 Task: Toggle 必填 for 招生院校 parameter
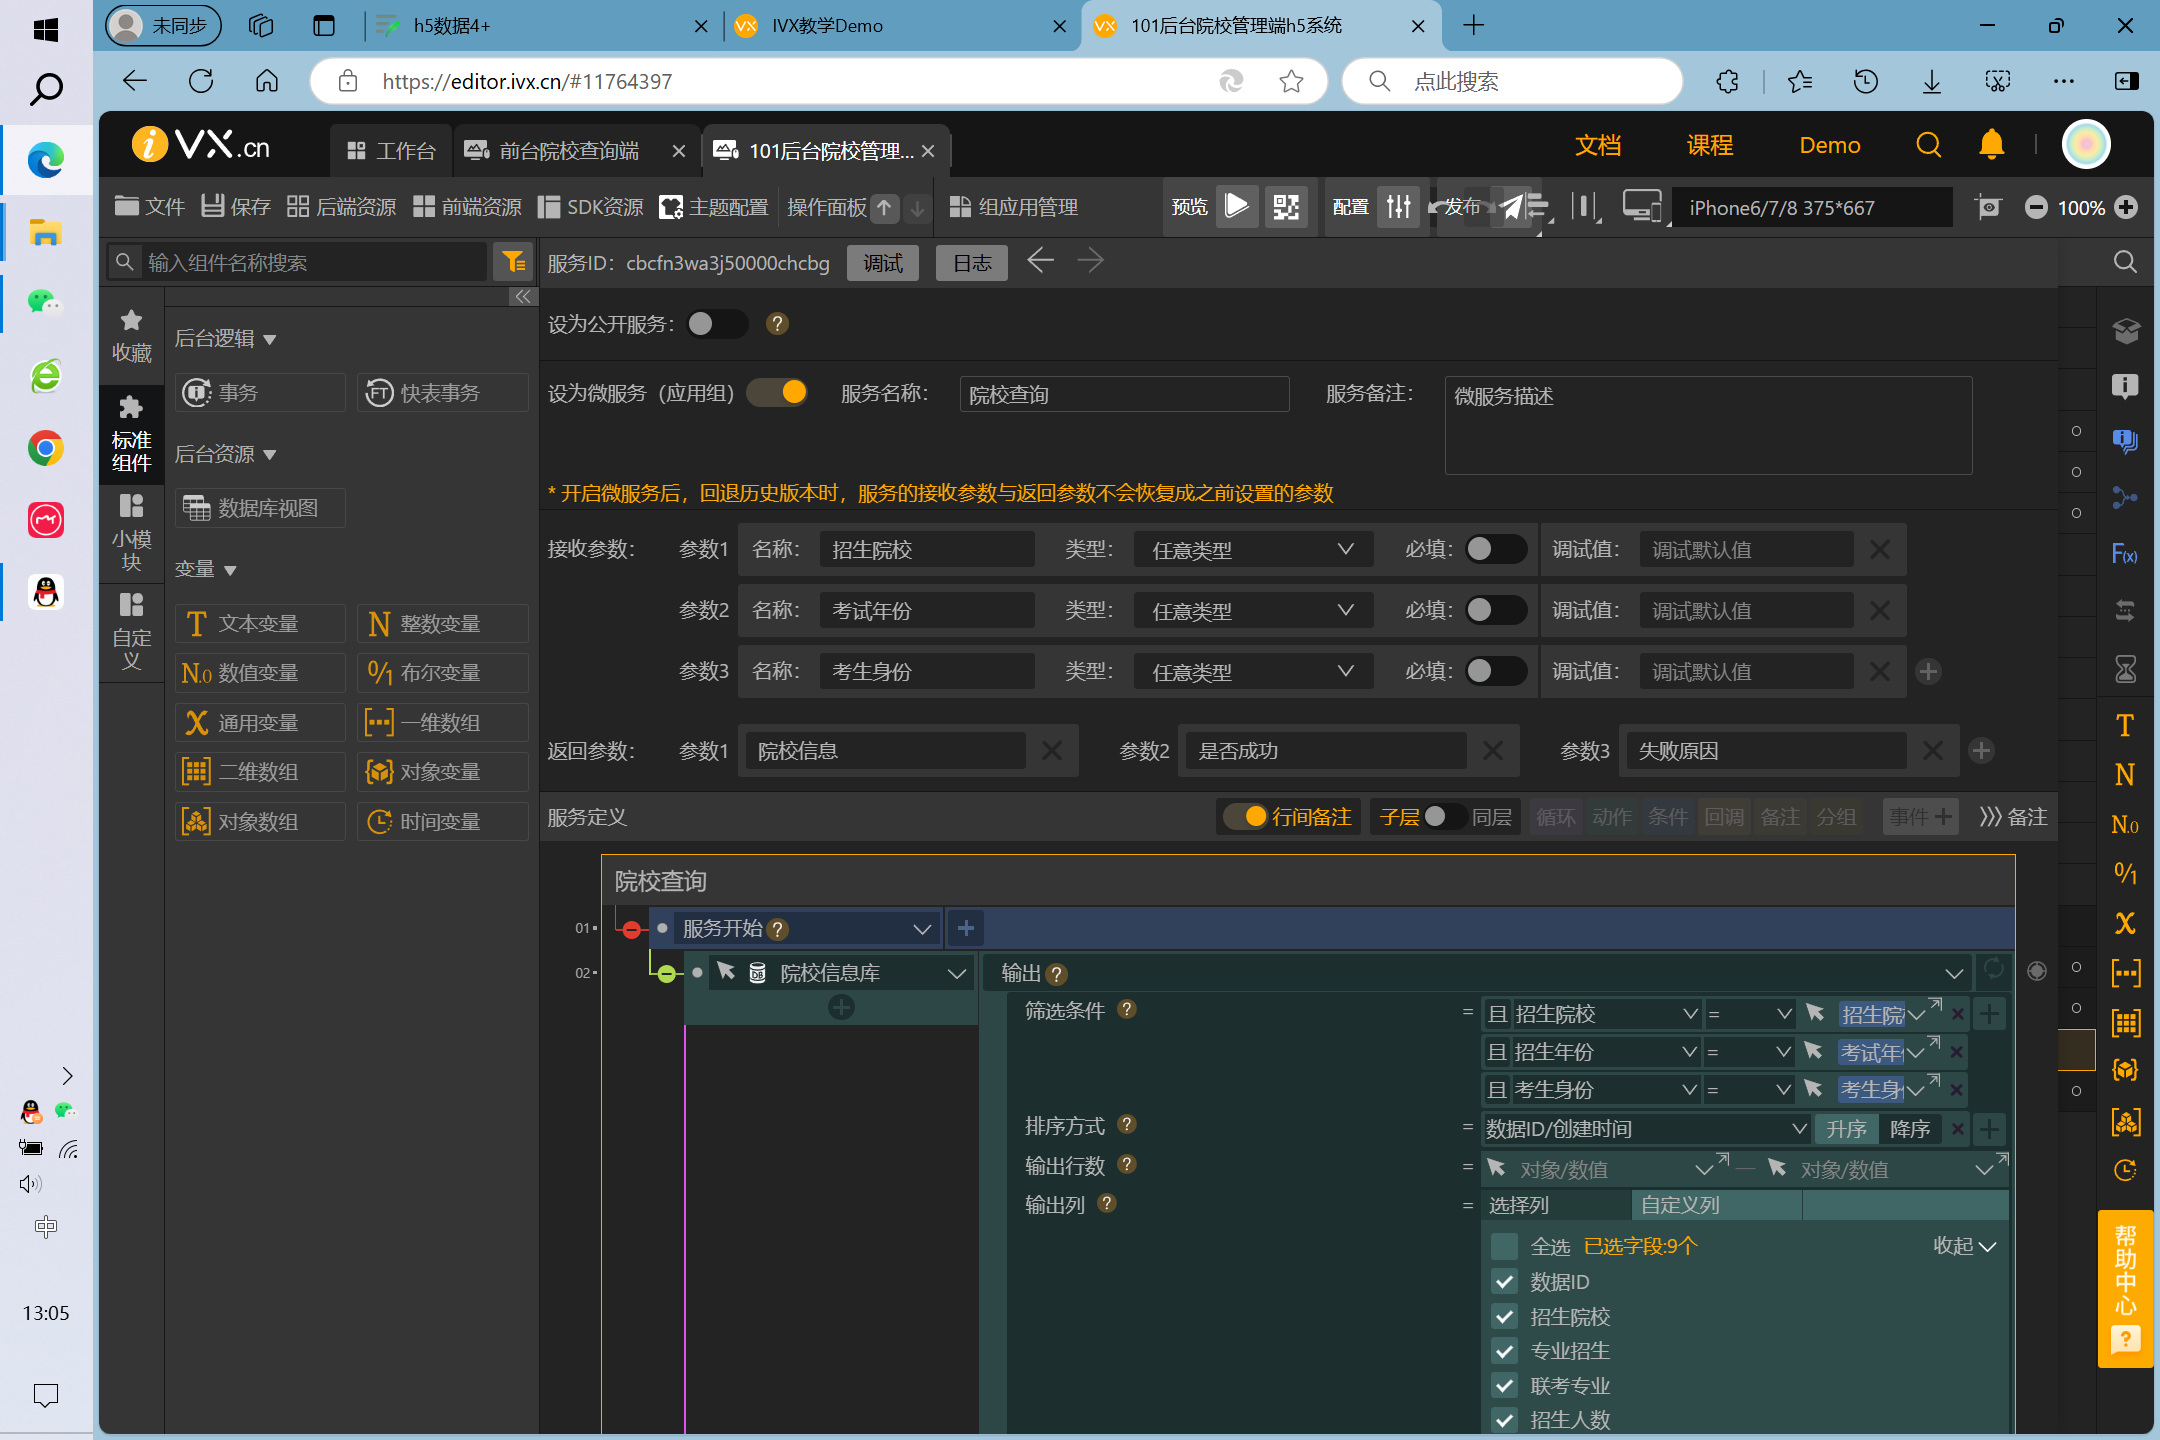tap(1496, 549)
